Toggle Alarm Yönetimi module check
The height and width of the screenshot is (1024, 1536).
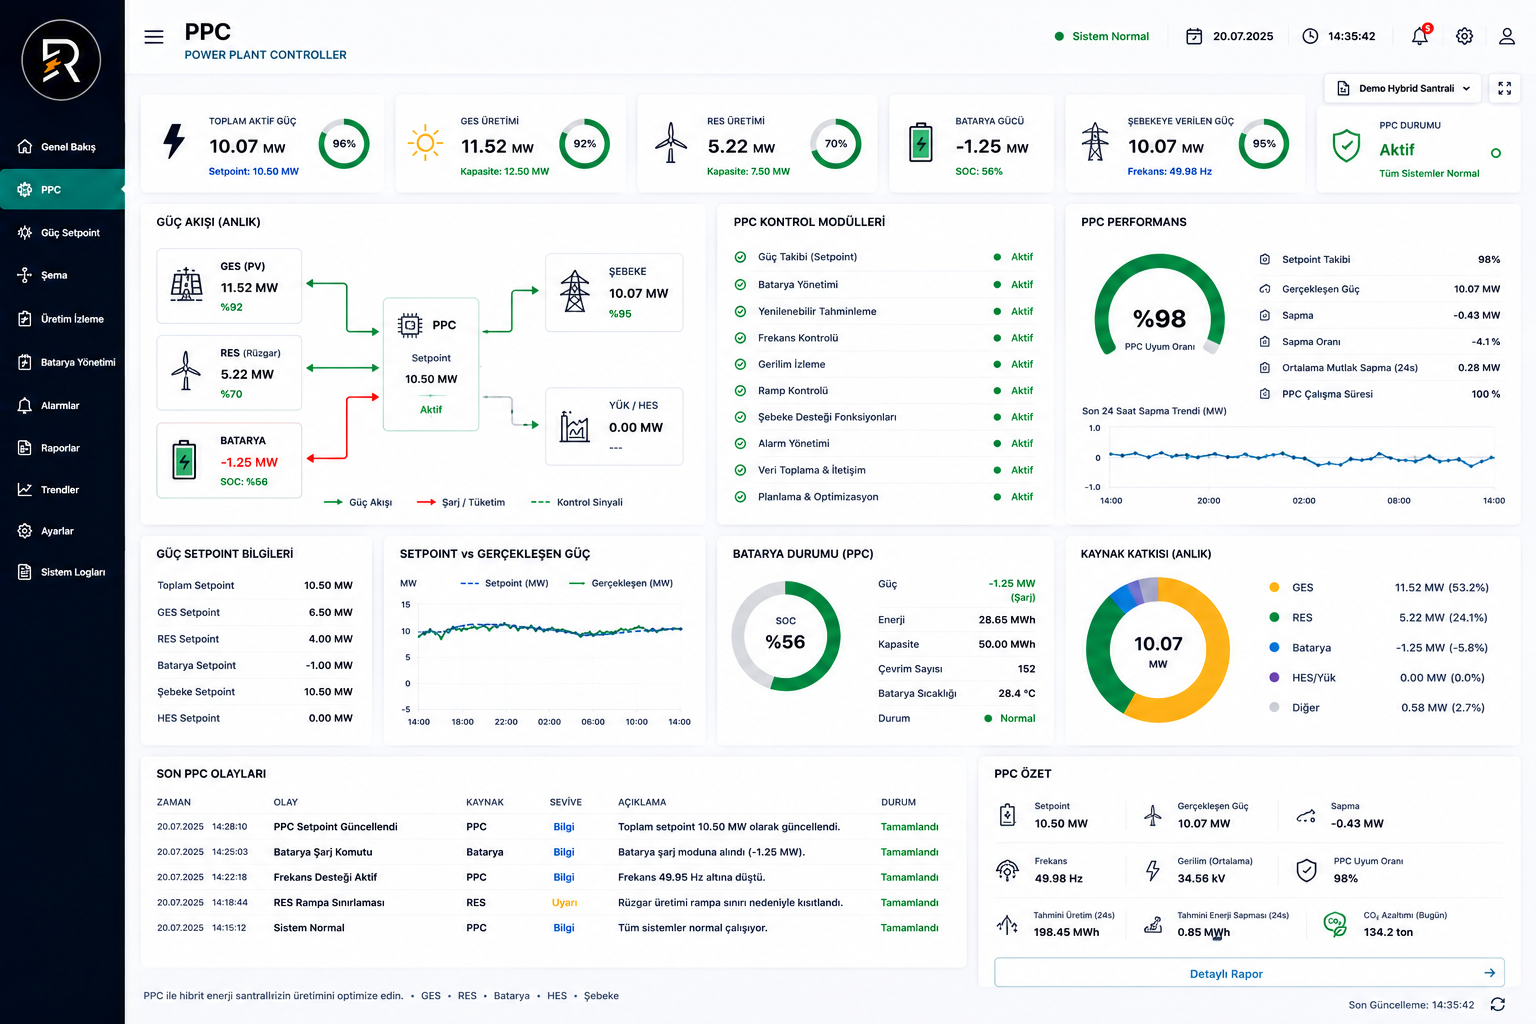740,444
